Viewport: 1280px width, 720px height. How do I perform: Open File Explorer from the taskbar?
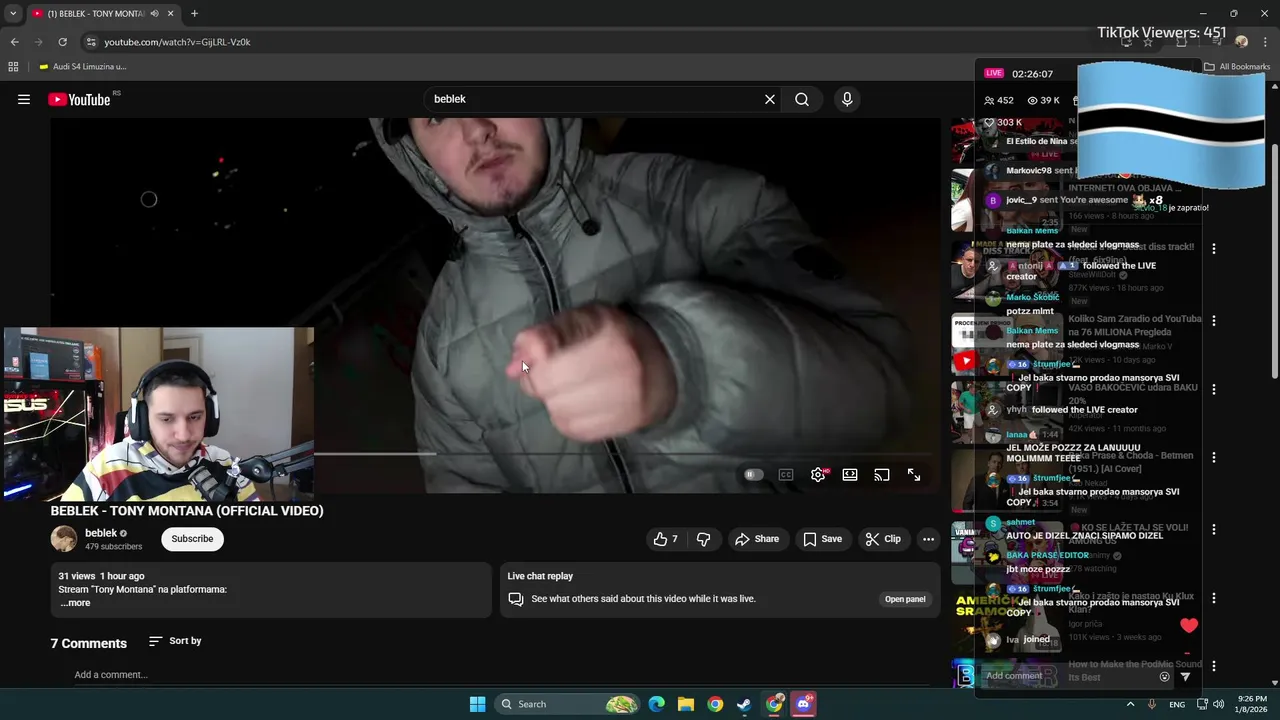point(686,704)
